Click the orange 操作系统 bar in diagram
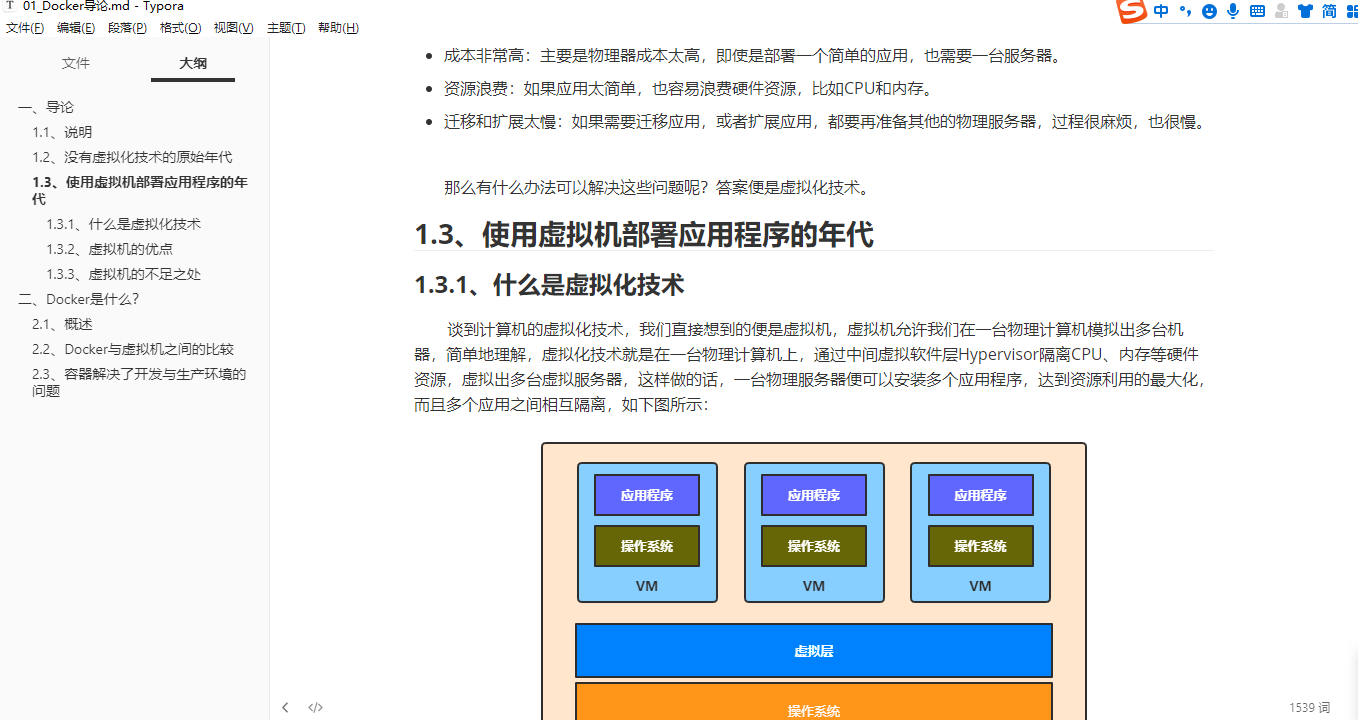The width and height of the screenshot is (1358, 720). pyautogui.click(x=814, y=702)
